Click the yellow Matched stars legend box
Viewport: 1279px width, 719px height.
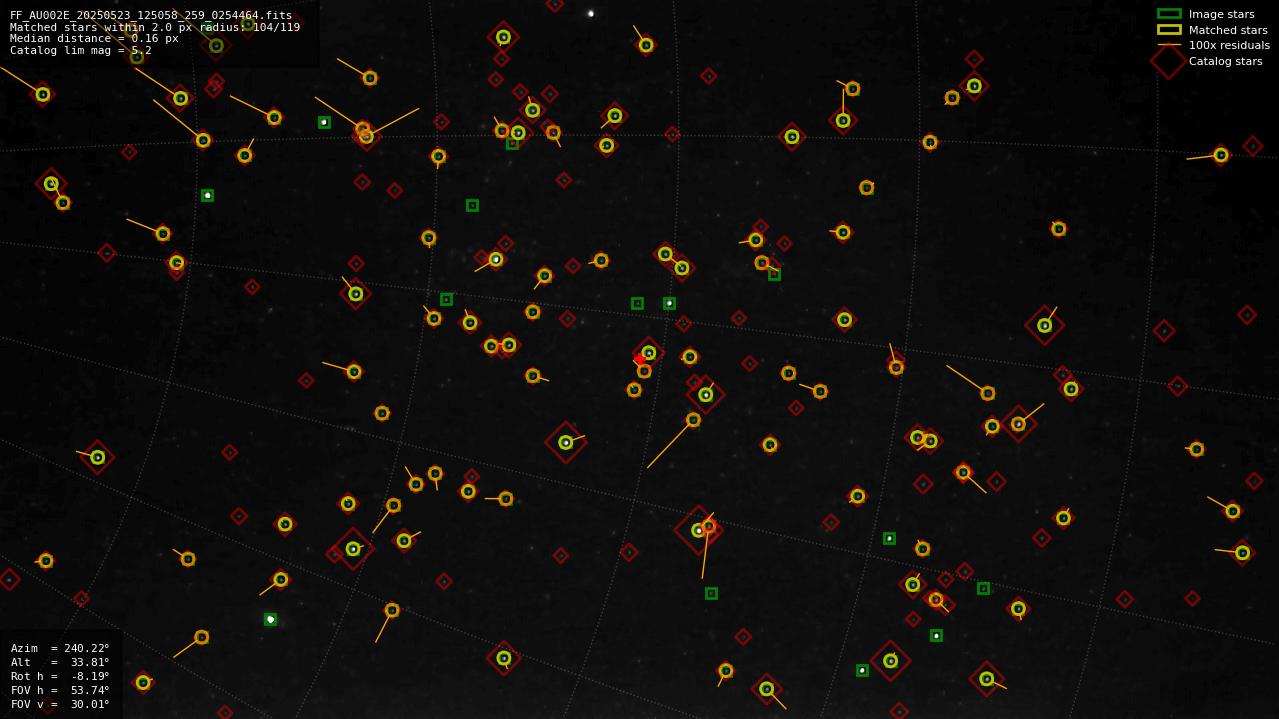point(1169,30)
